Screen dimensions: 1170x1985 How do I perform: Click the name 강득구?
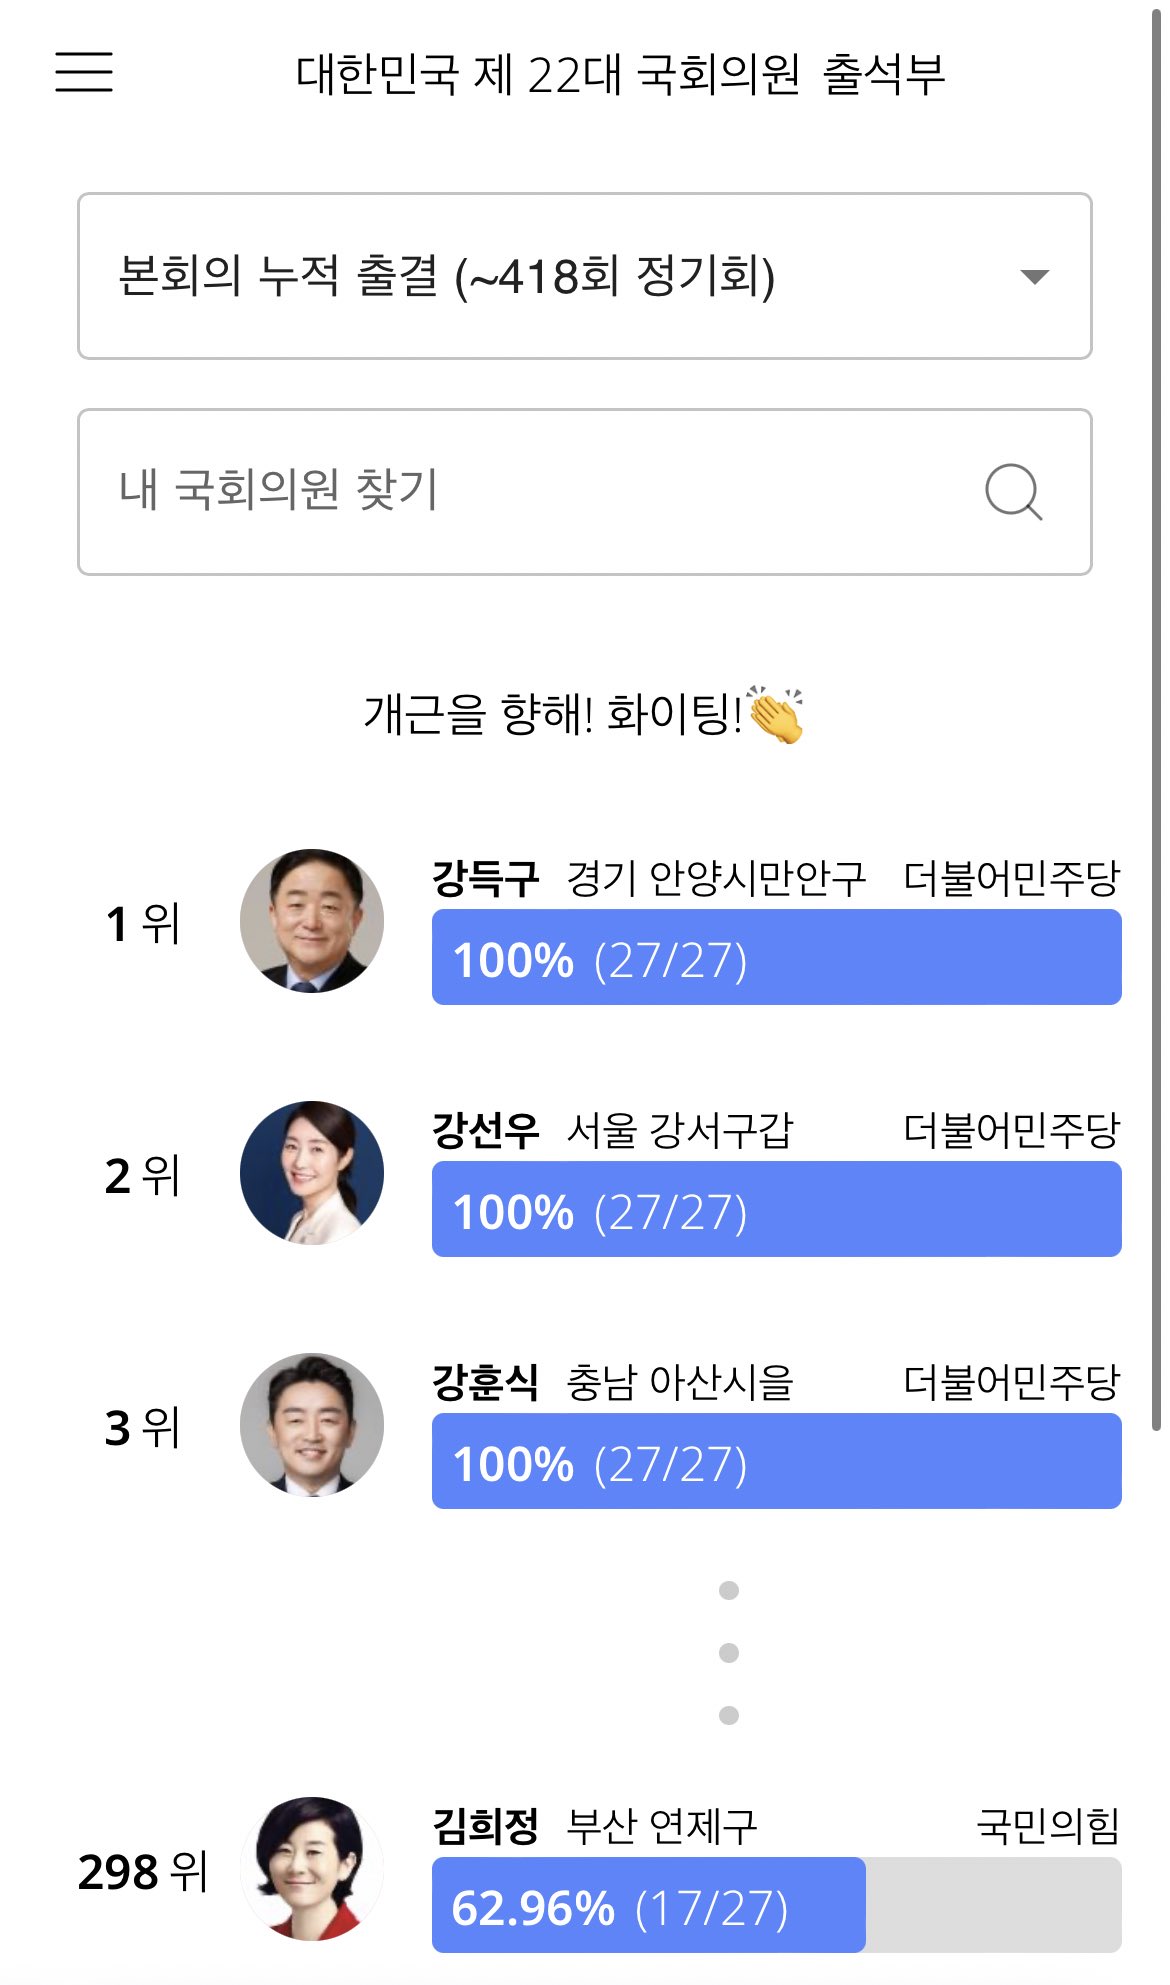[x=485, y=879]
